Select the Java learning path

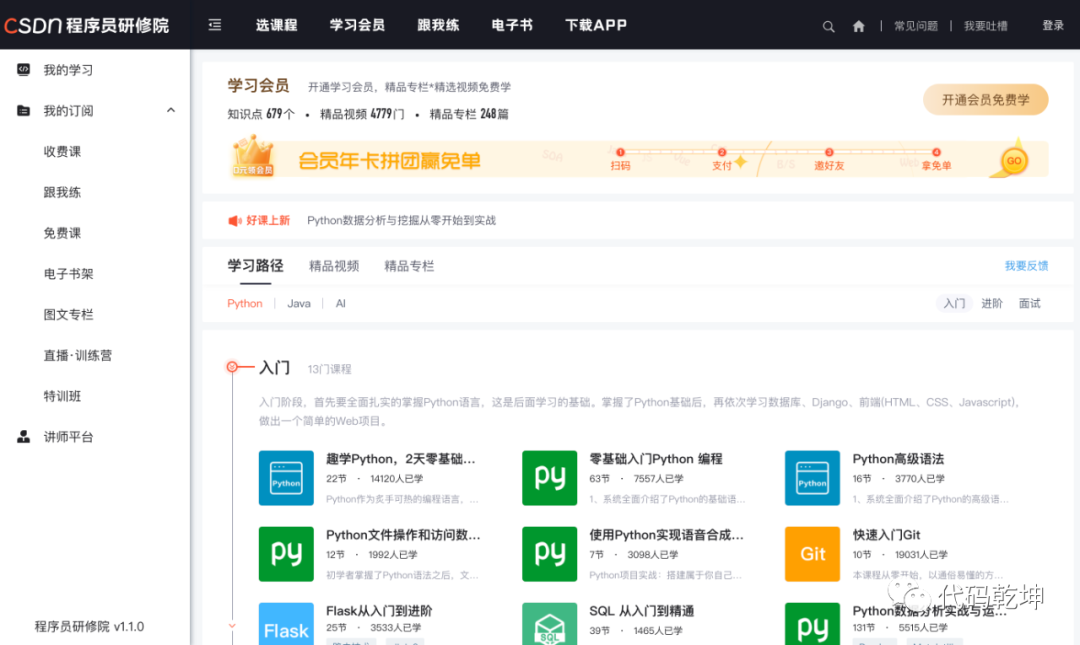tap(299, 304)
